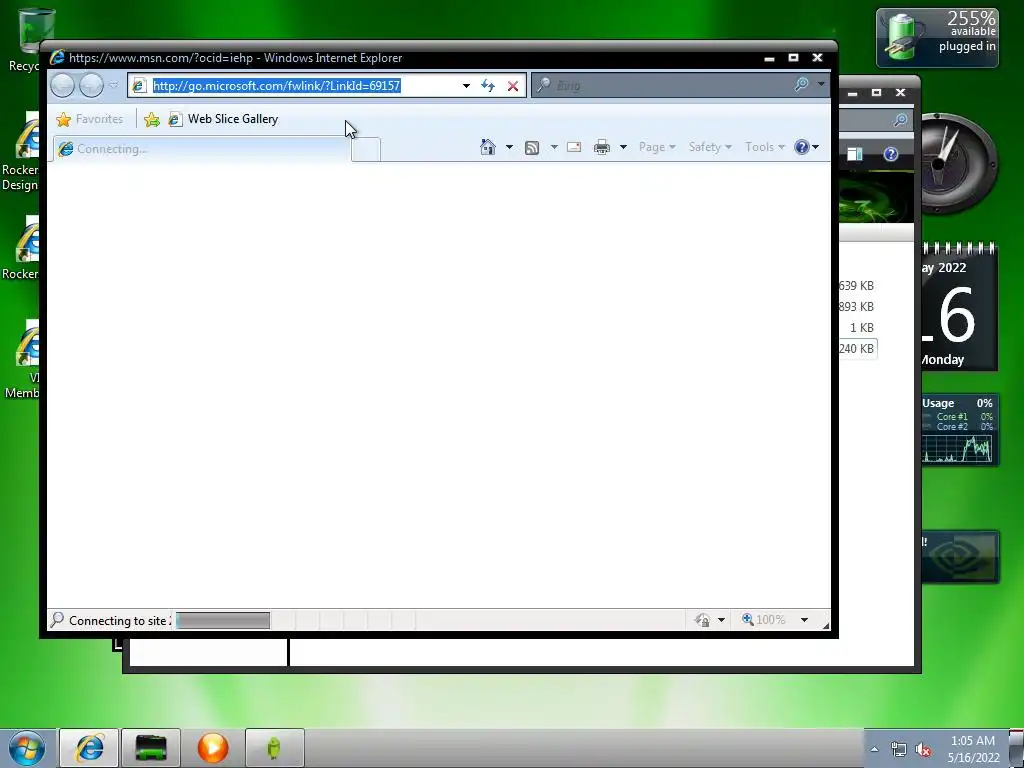Click the status bar loading progress bar
Image resolution: width=1024 pixels, height=768 pixels.
[x=223, y=620]
